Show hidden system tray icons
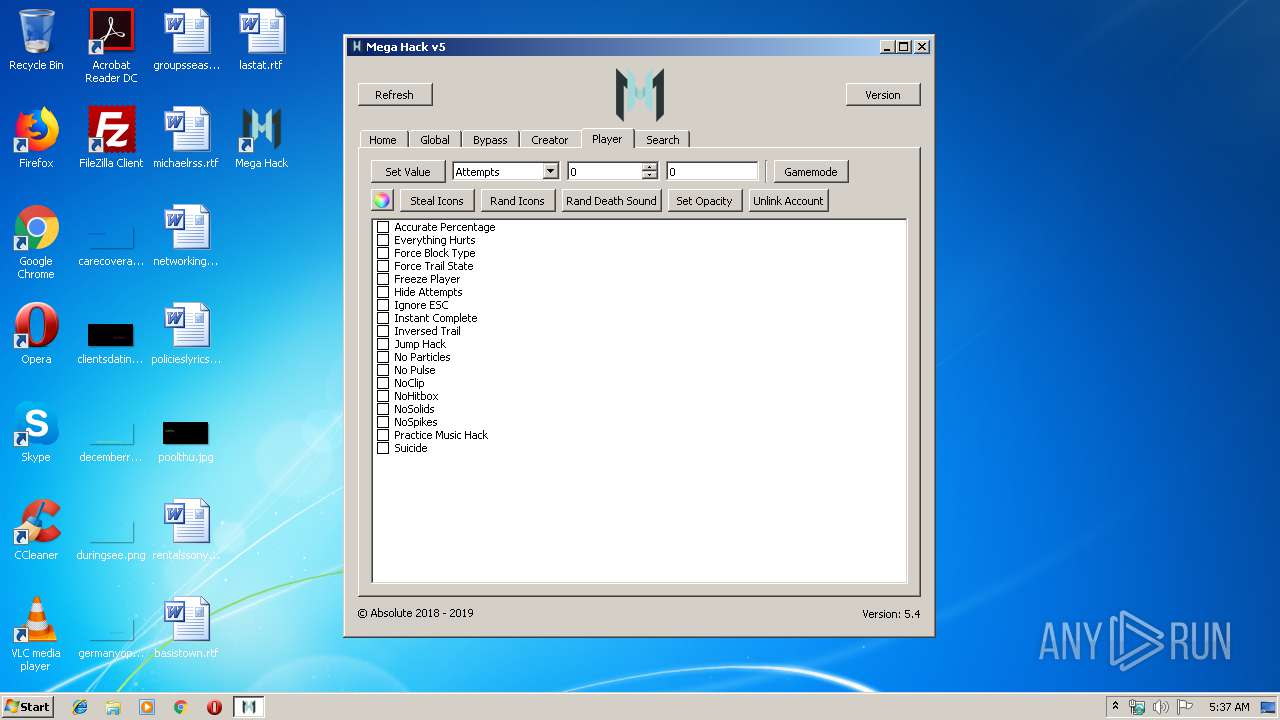This screenshot has height=720, width=1280. pos(1115,707)
